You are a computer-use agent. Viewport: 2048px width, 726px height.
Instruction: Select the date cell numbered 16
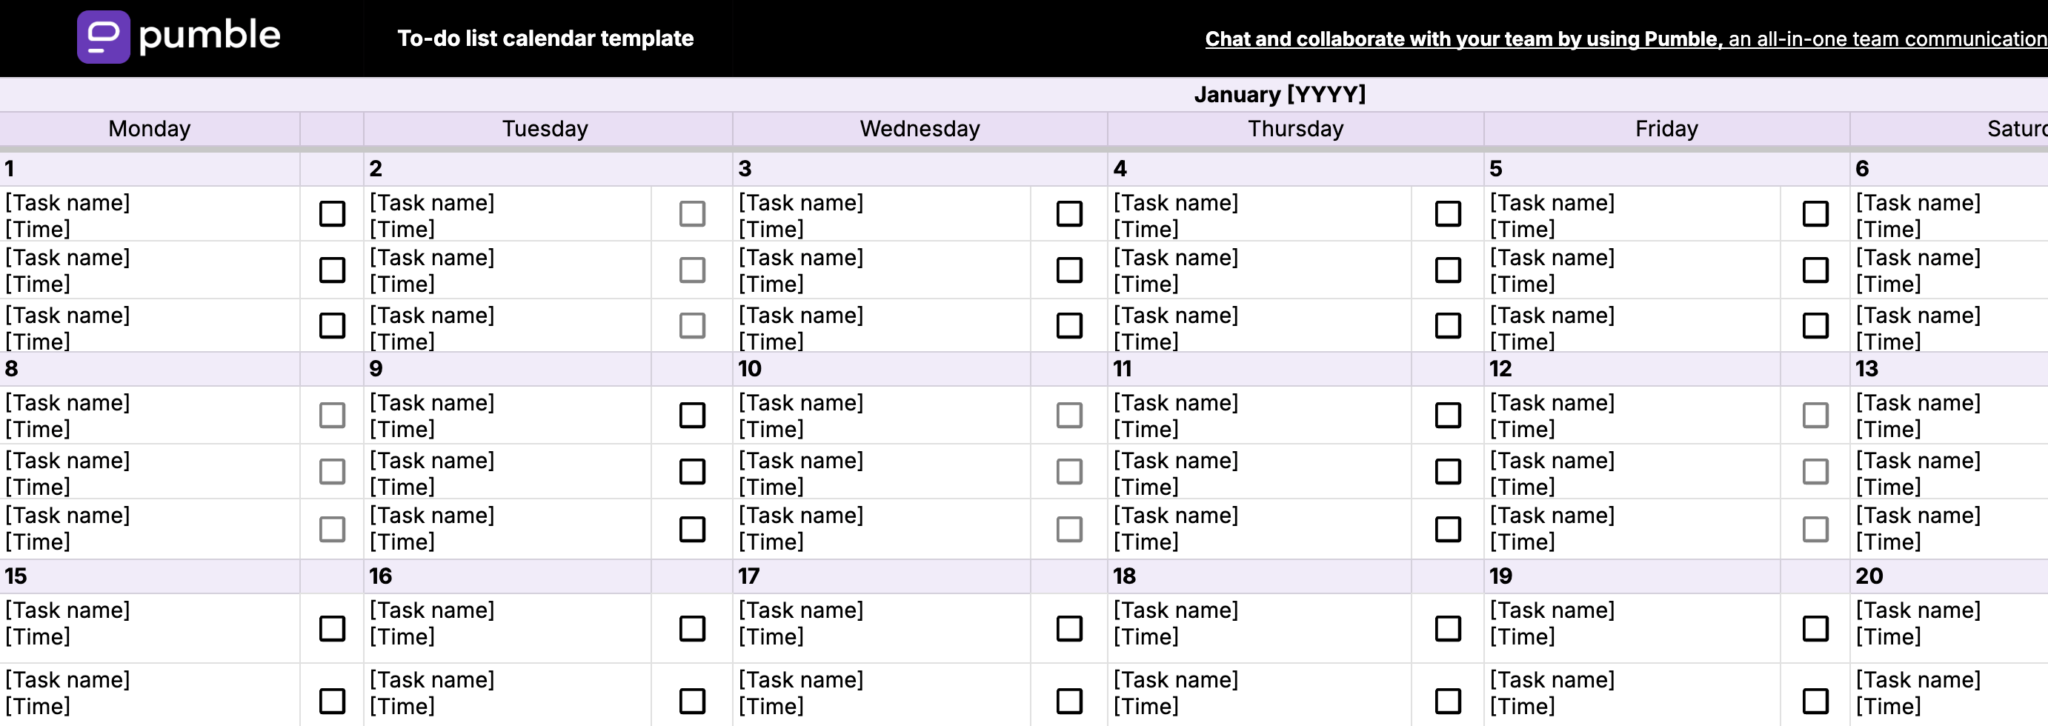505,576
